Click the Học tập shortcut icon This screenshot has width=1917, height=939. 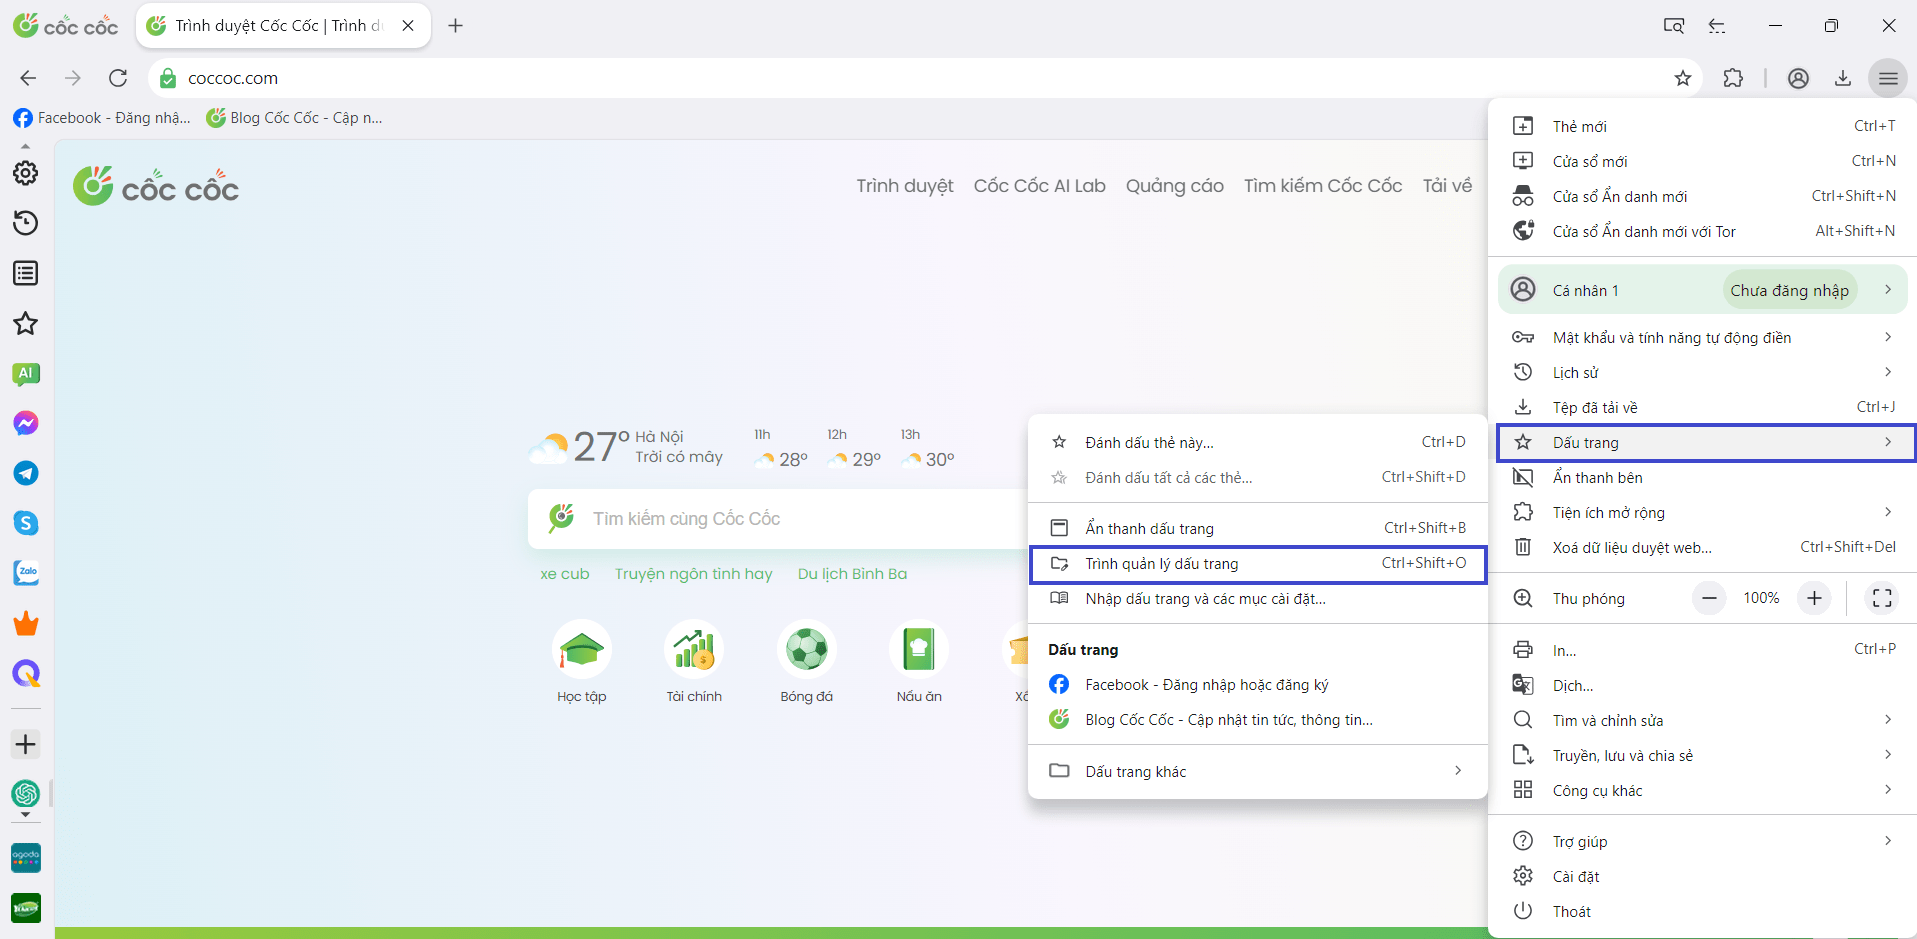(x=581, y=650)
